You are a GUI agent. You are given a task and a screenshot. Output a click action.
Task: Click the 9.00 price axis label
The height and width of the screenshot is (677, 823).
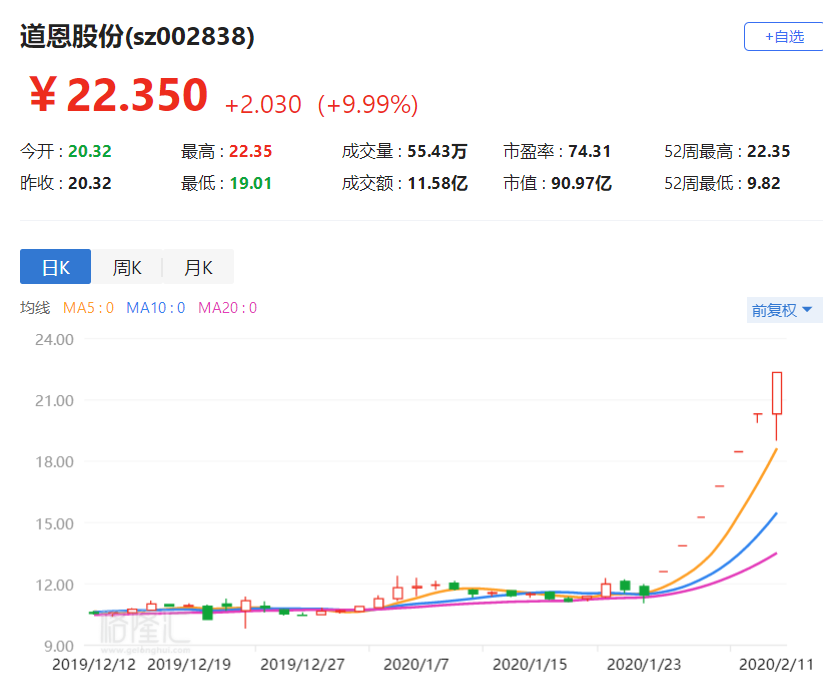coord(58,647)
